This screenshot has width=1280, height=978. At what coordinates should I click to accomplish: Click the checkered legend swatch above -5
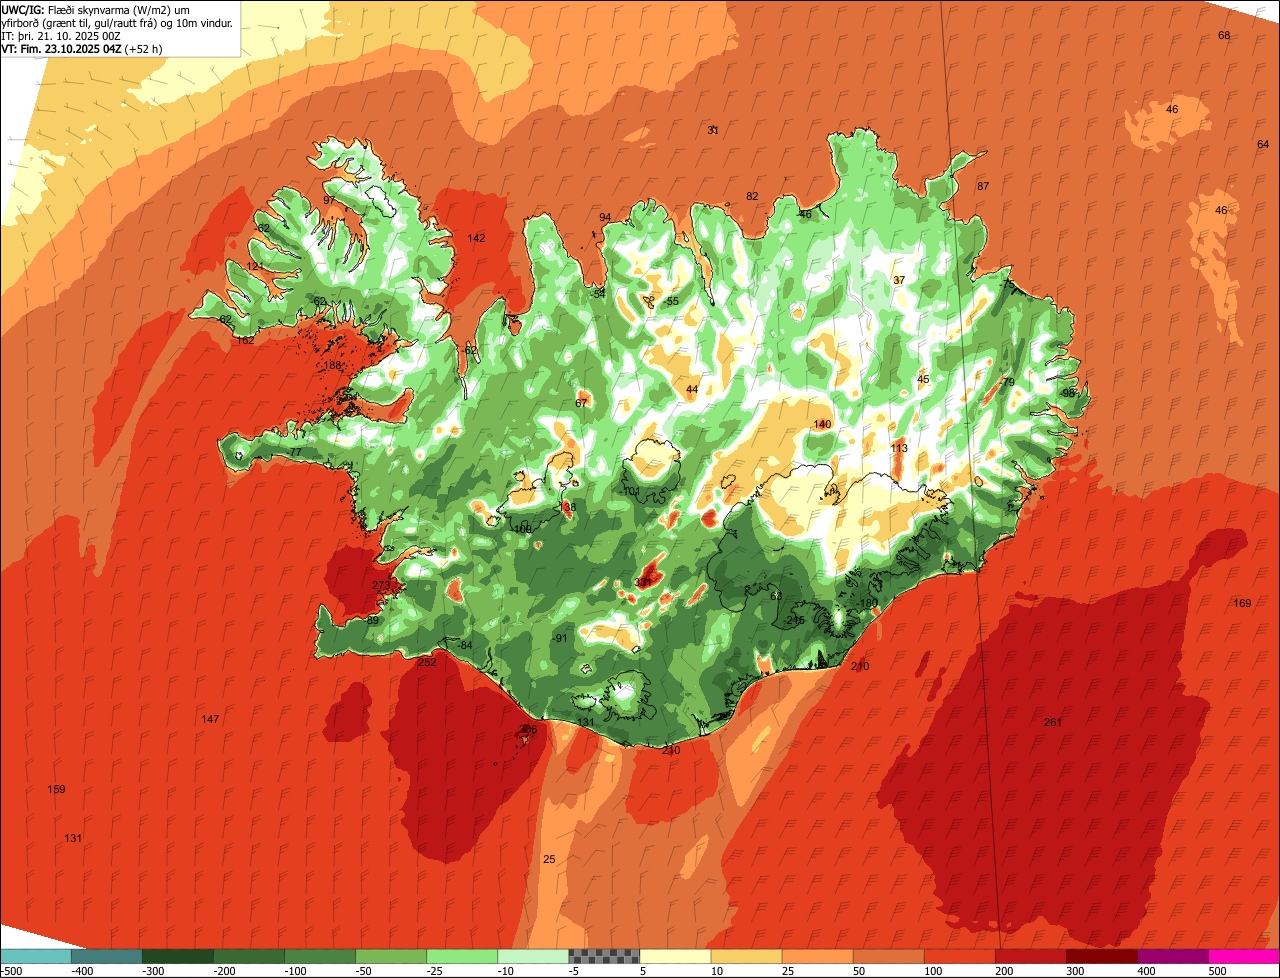(604, 956)
